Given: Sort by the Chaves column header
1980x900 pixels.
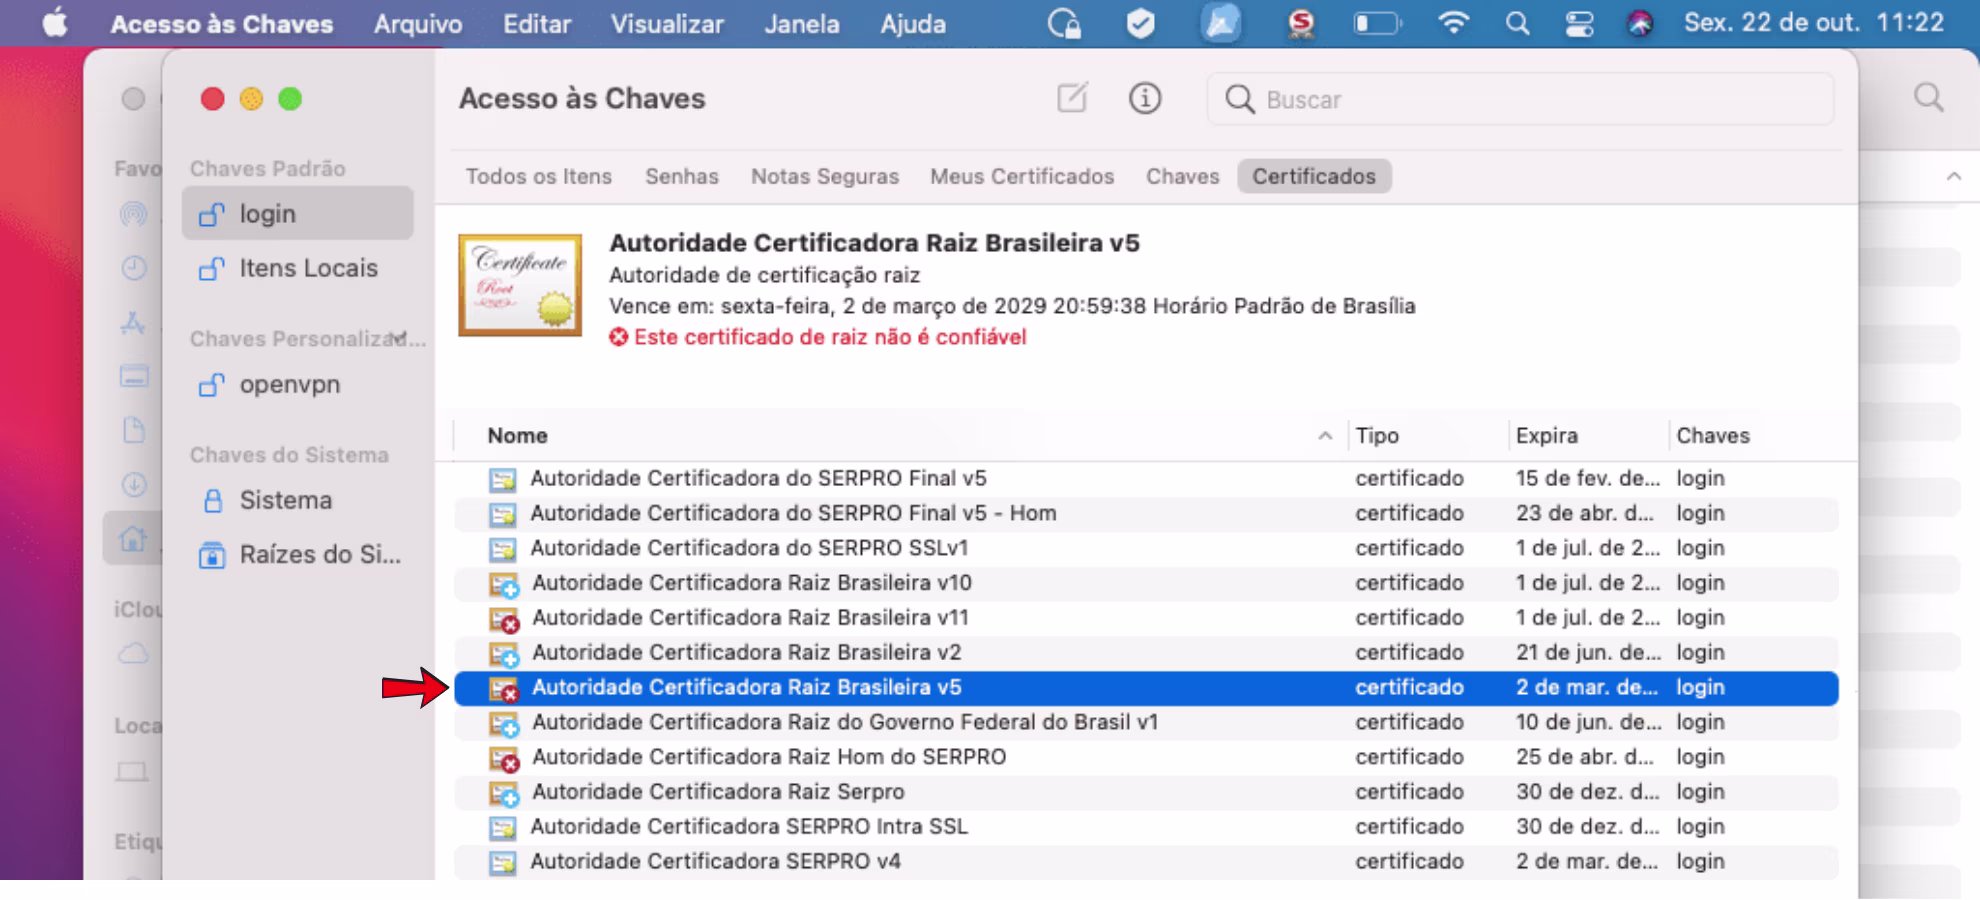Looking at the screenshot, I should coord(1713,435).
